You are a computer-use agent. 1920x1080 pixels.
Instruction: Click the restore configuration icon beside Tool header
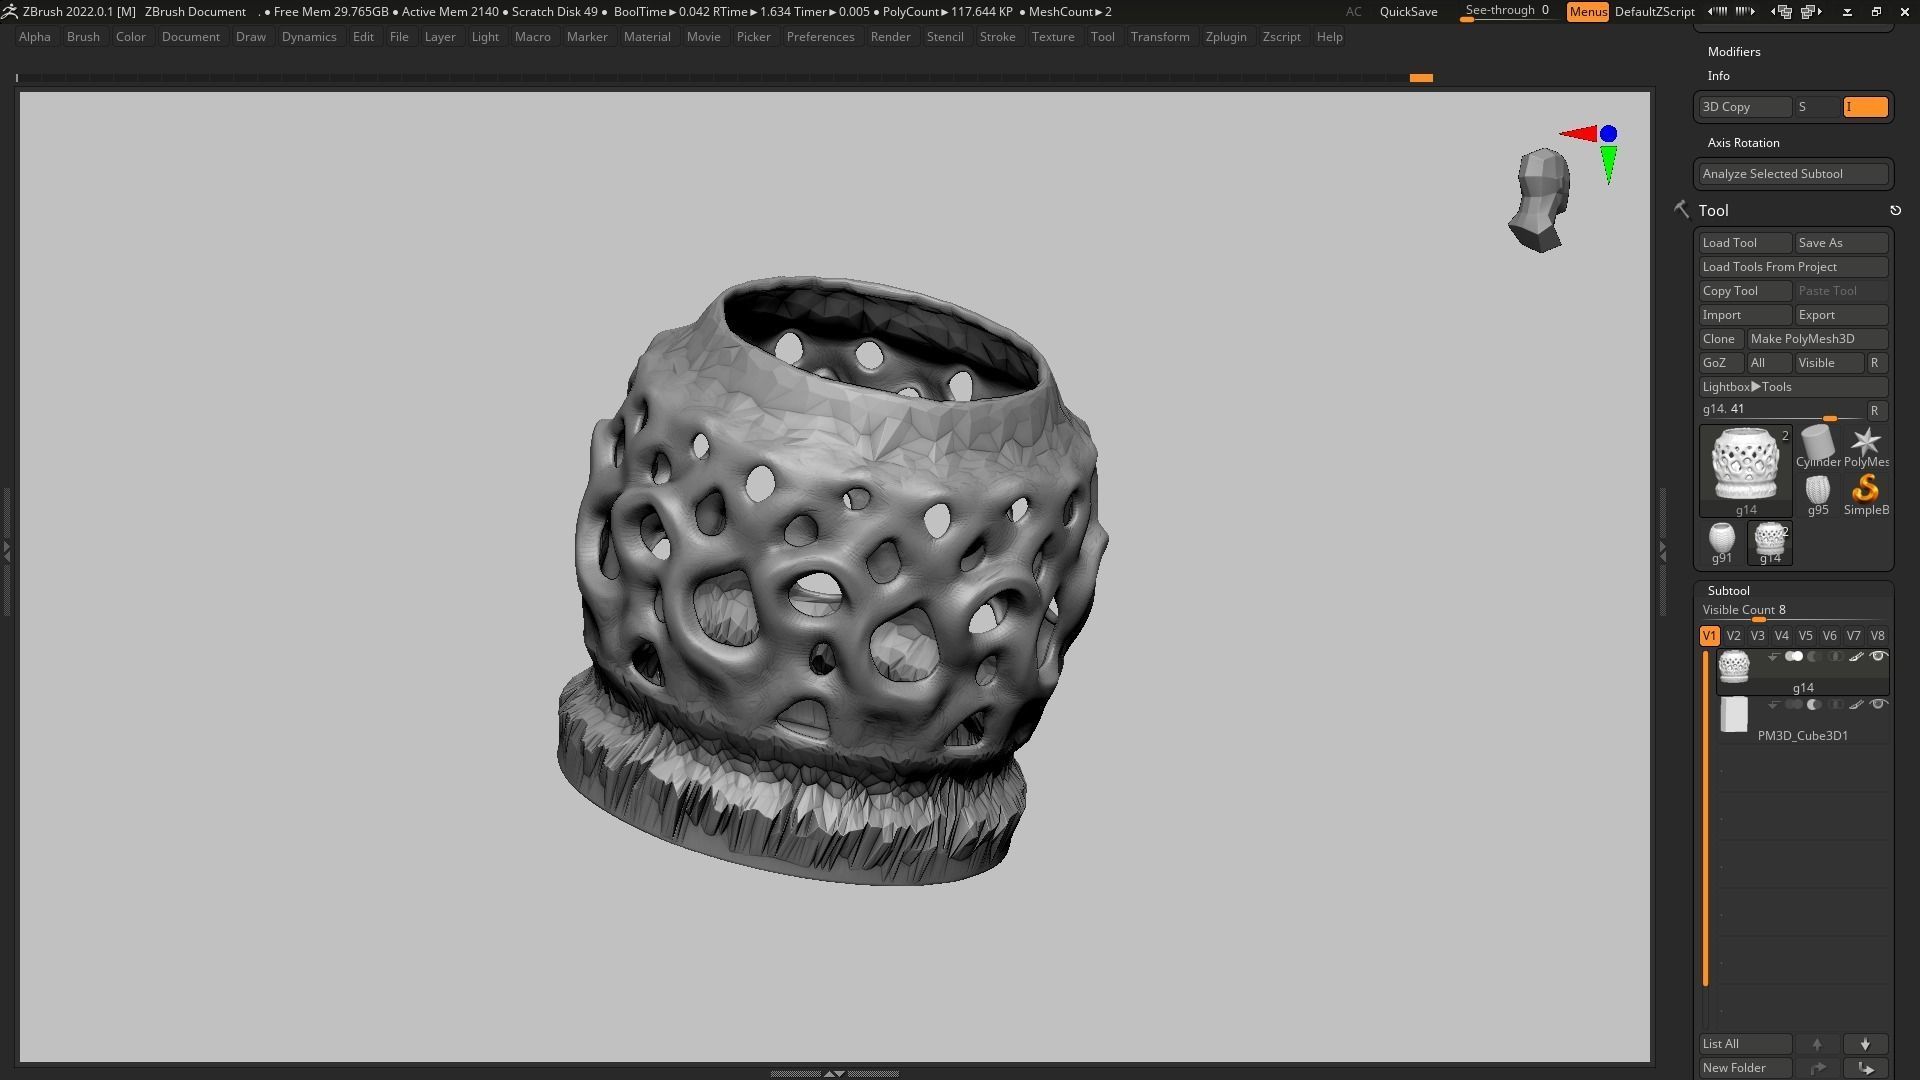[1895, 211]
